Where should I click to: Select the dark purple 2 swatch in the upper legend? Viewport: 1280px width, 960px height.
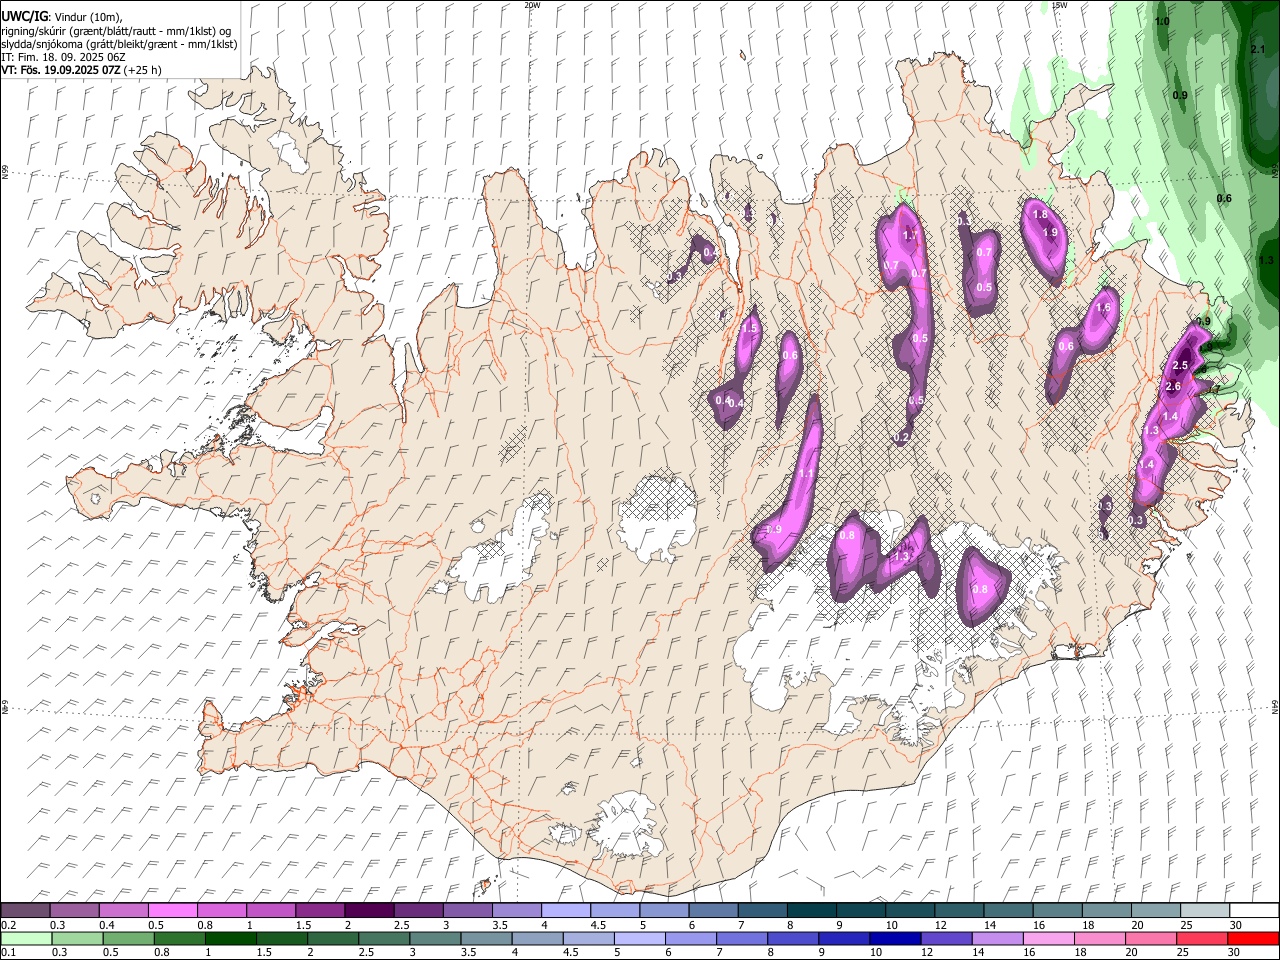pos(369,911)
